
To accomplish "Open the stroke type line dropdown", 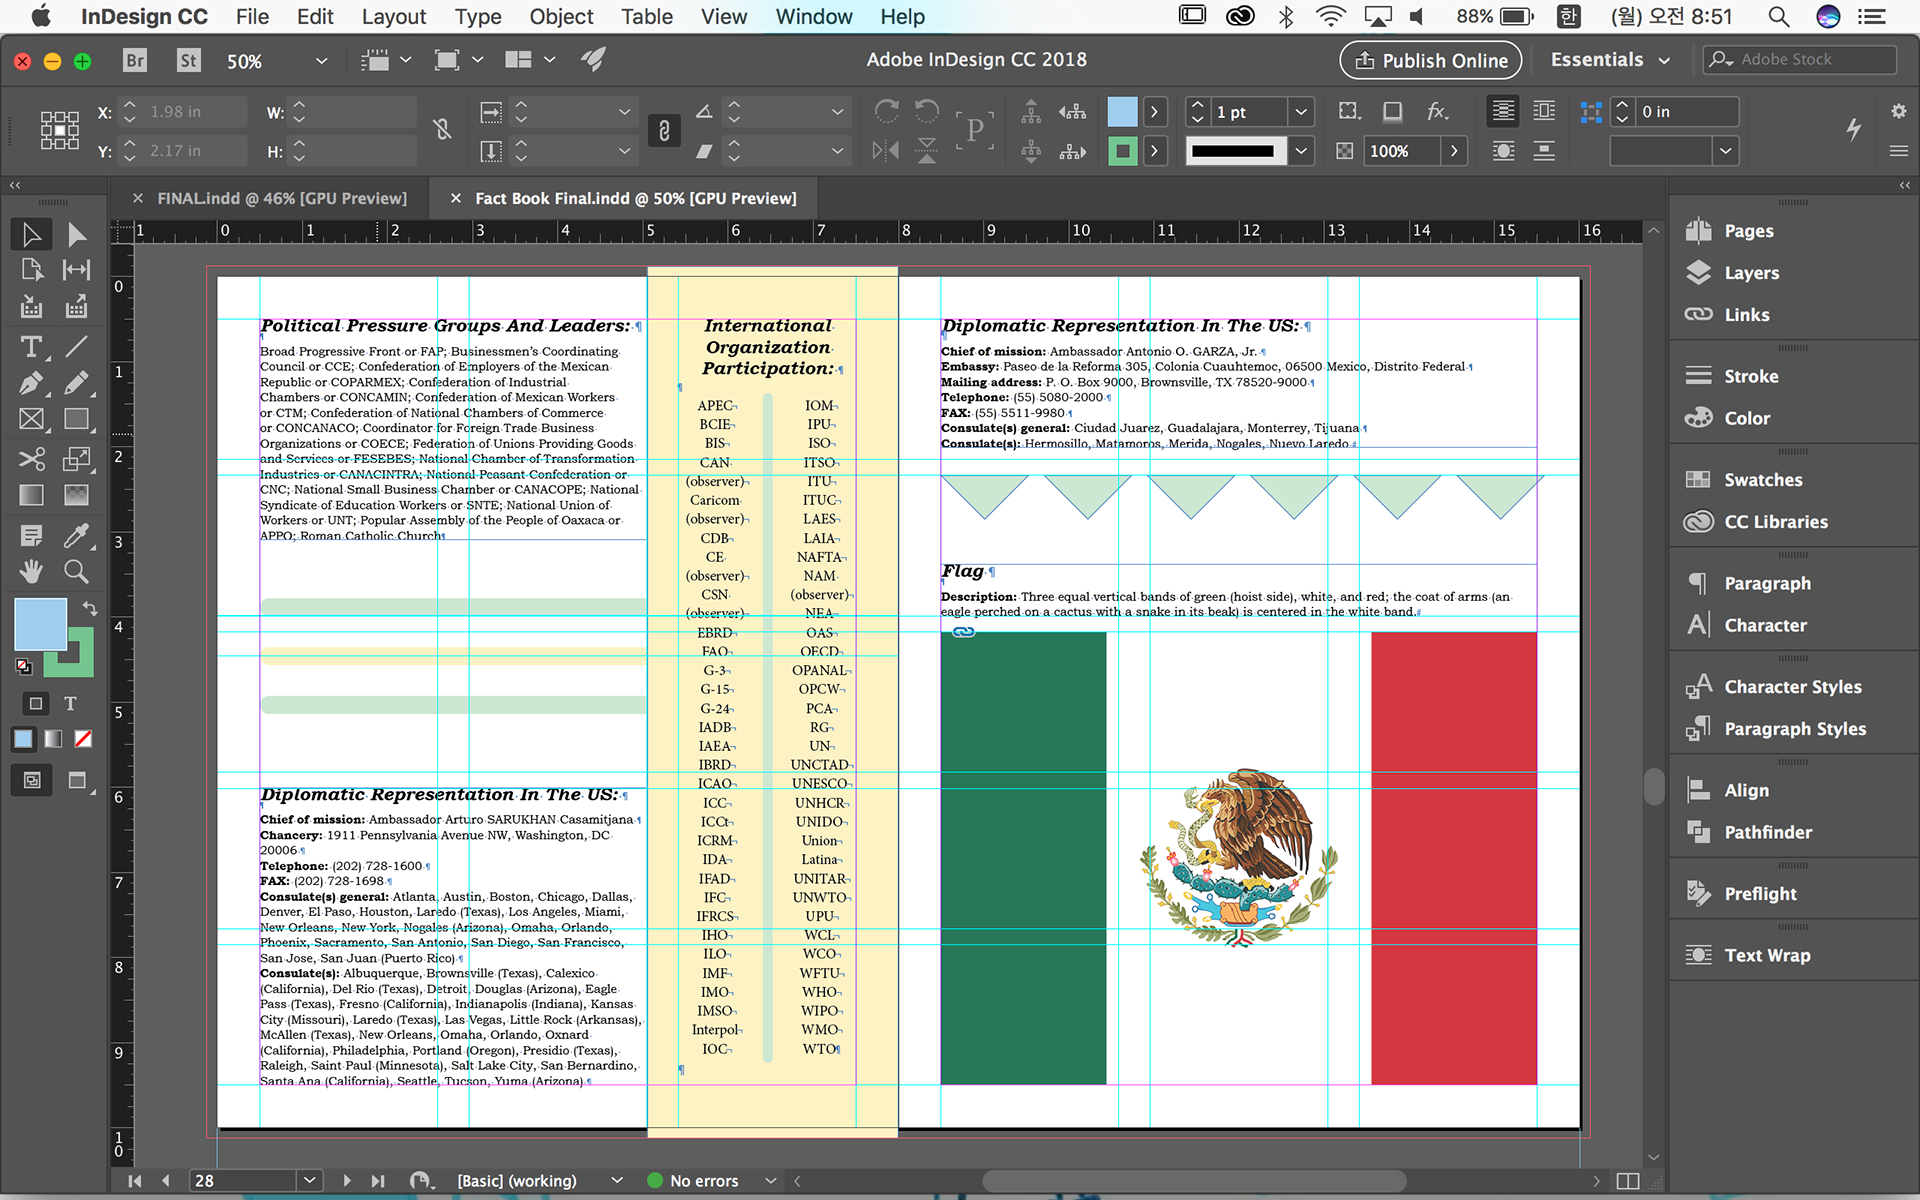I will [1301, 151].
